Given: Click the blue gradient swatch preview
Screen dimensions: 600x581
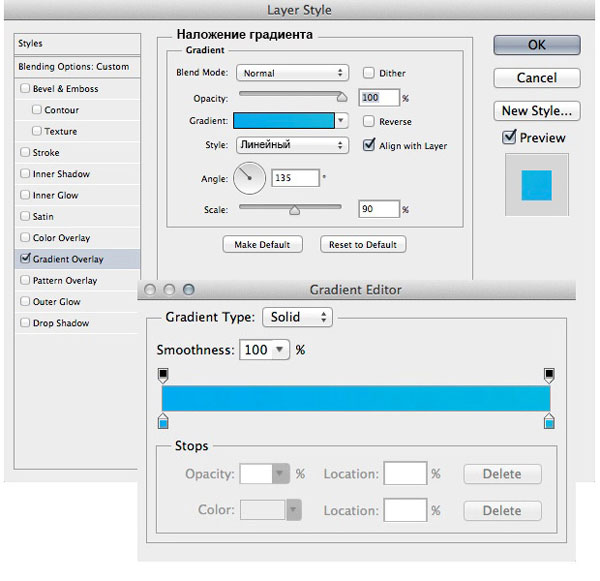Looking at the screenshot, I should point(284,121).
